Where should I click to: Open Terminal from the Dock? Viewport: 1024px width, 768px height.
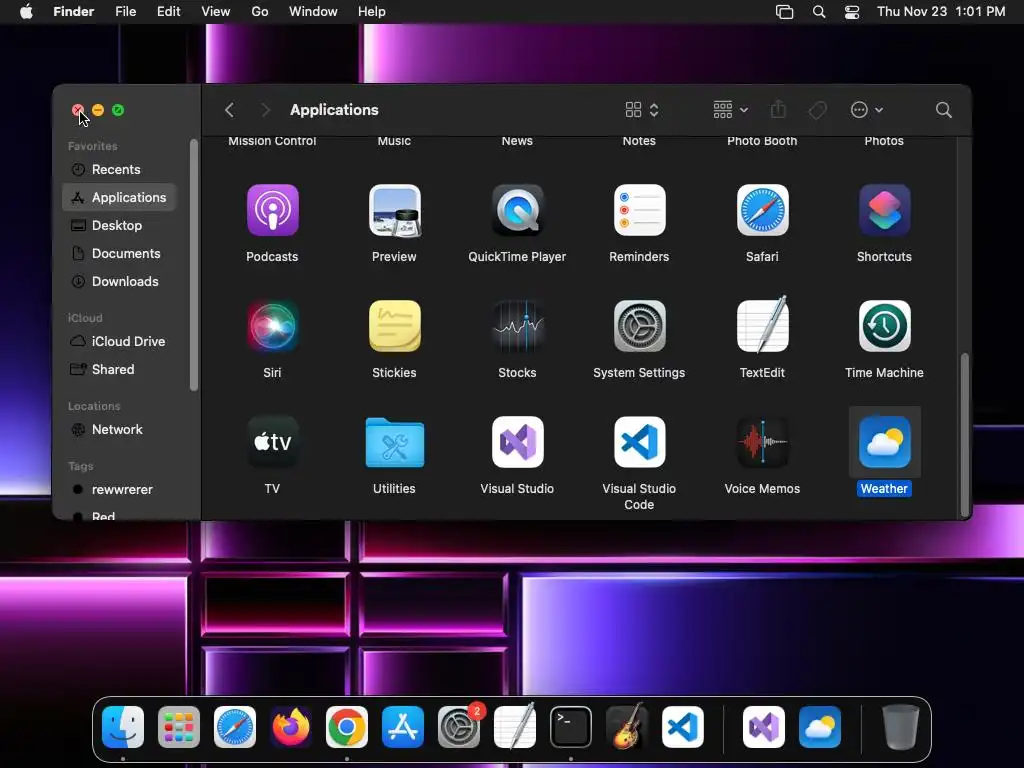[571, 727]
